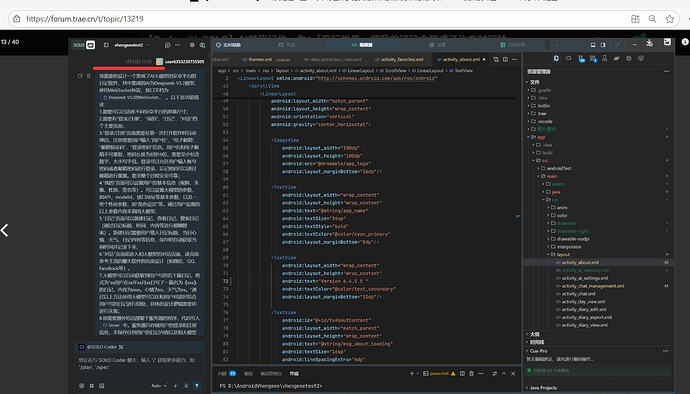Close the terminal panel with X
This screenshot has width=690, height=394.
pyautogui.click(x=513, y=373)
